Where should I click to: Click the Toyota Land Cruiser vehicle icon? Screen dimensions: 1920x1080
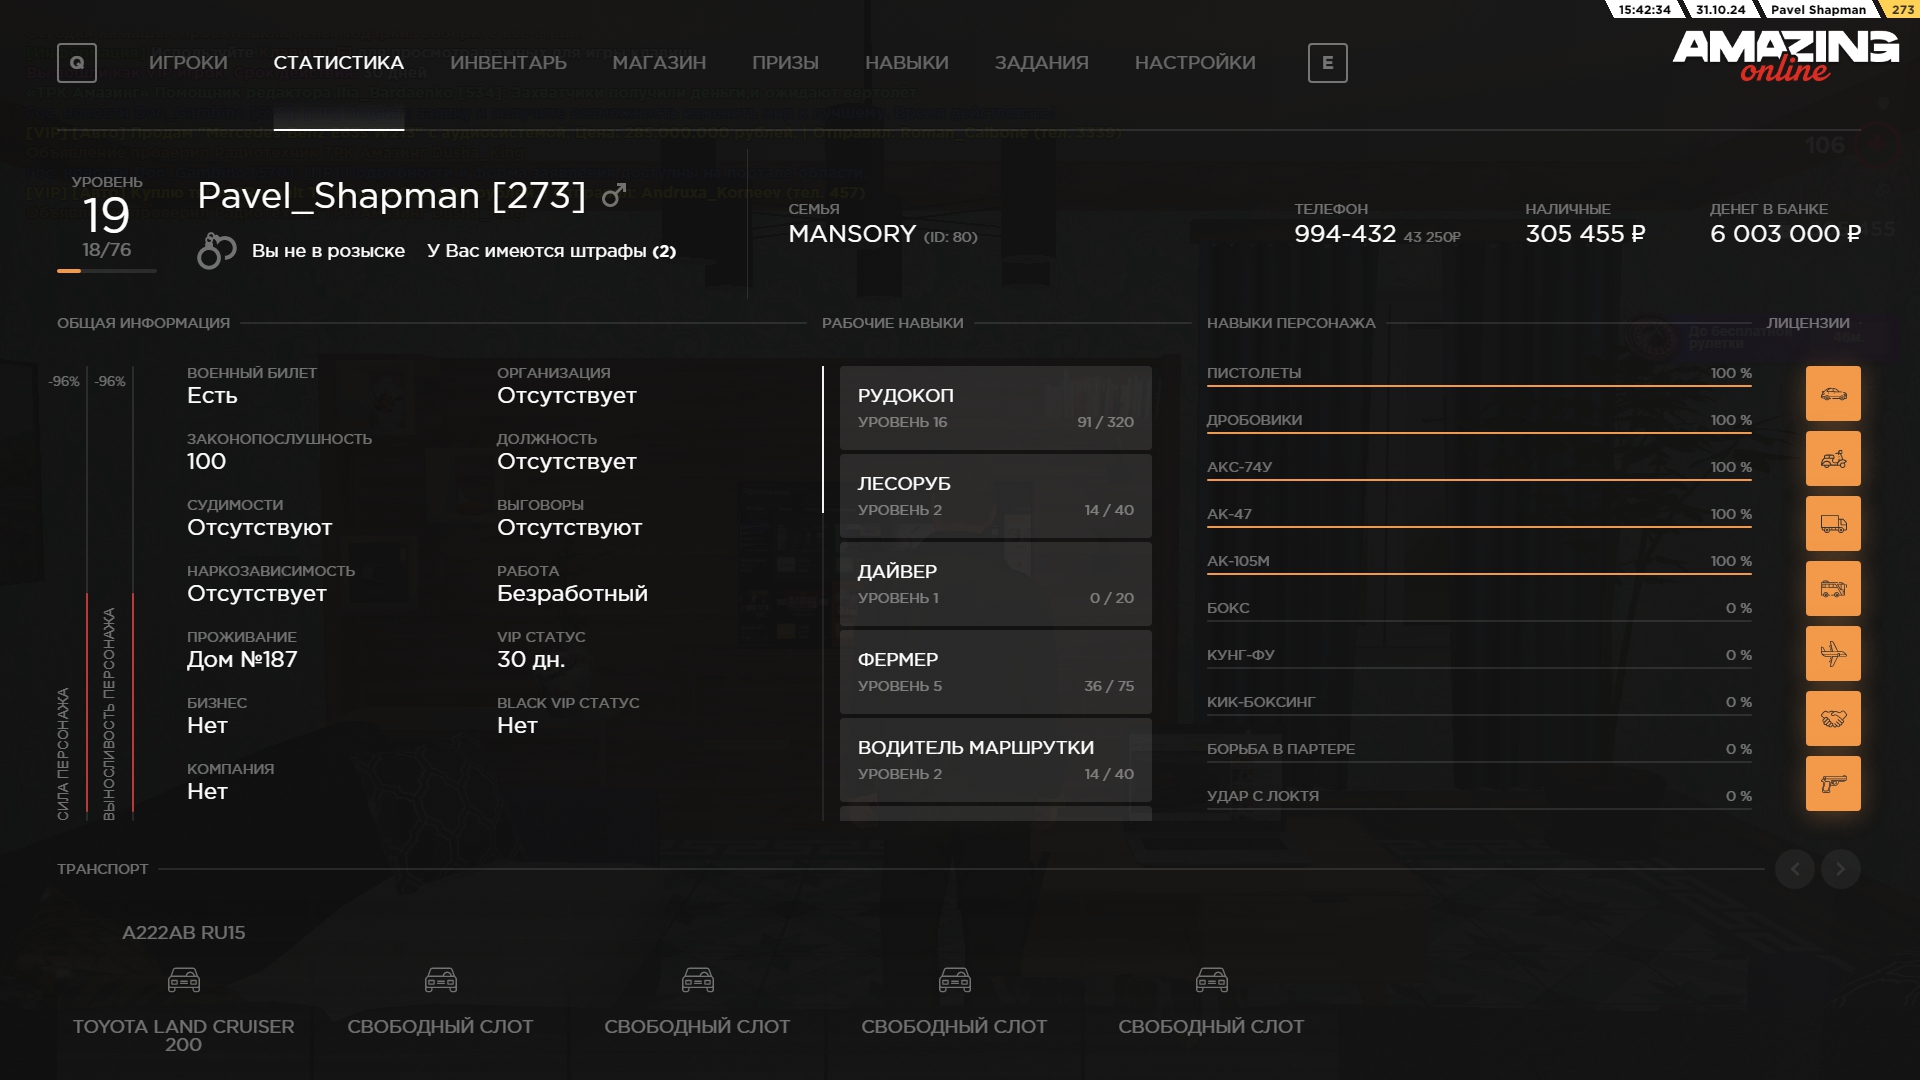184,980
